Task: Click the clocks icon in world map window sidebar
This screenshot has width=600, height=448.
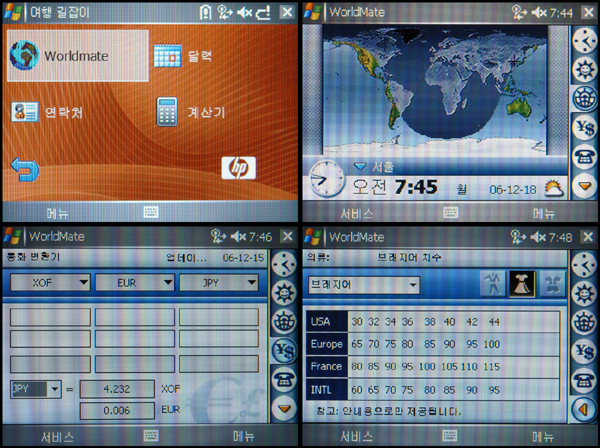Action: [x=584, y=41]
